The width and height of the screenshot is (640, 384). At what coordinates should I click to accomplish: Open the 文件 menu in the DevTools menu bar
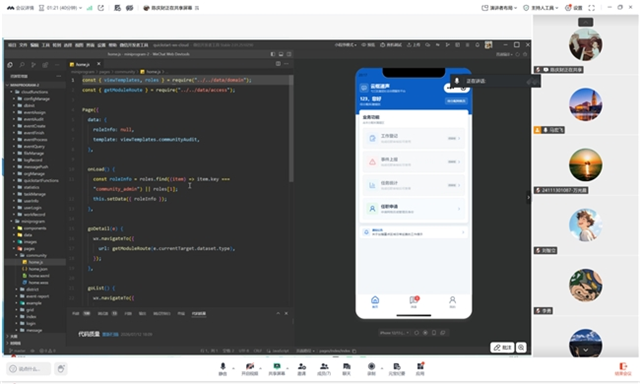[23, 45]
